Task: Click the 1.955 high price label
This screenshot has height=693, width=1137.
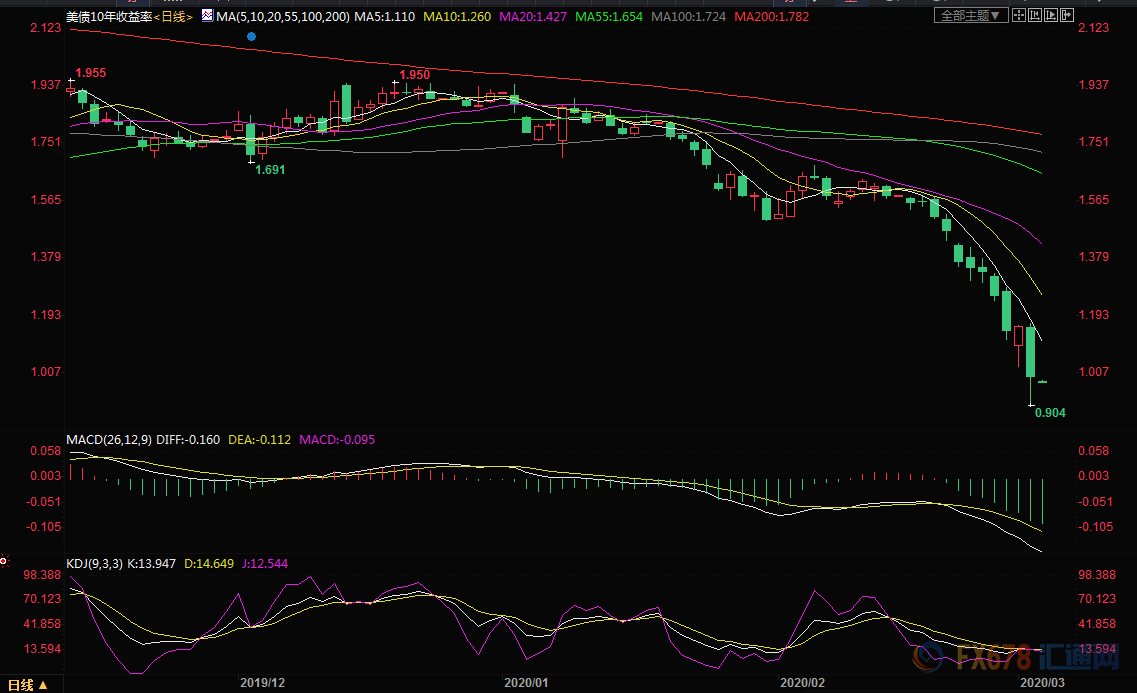Action: pos(91,73)
